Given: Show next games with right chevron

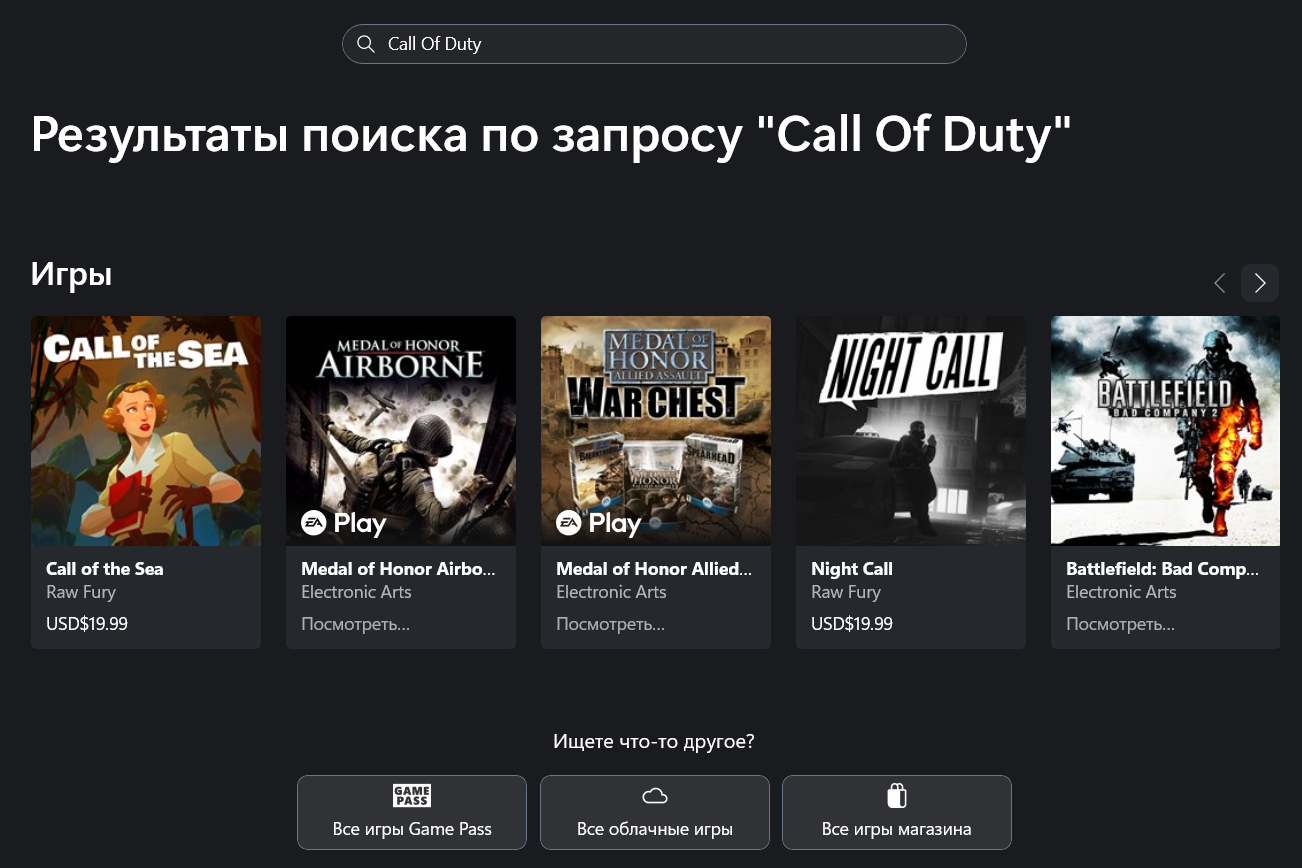Looking at the screenshot, I should point(1260,283).
